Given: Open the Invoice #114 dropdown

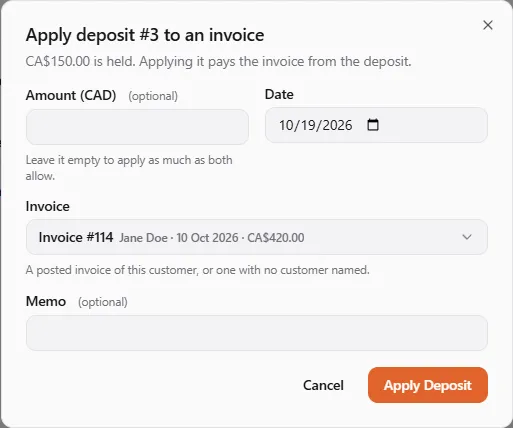Looking at the screenshot, I should (x=257, y=237).
